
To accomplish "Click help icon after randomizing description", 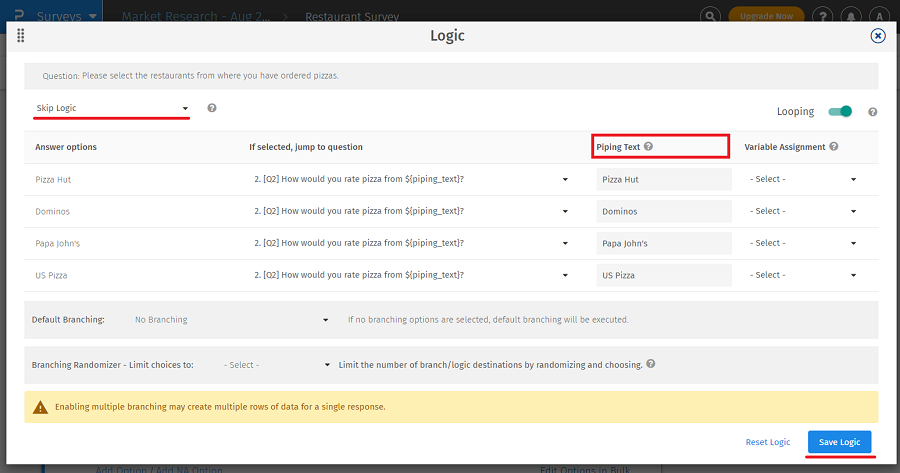I will [x=651, y=364].
